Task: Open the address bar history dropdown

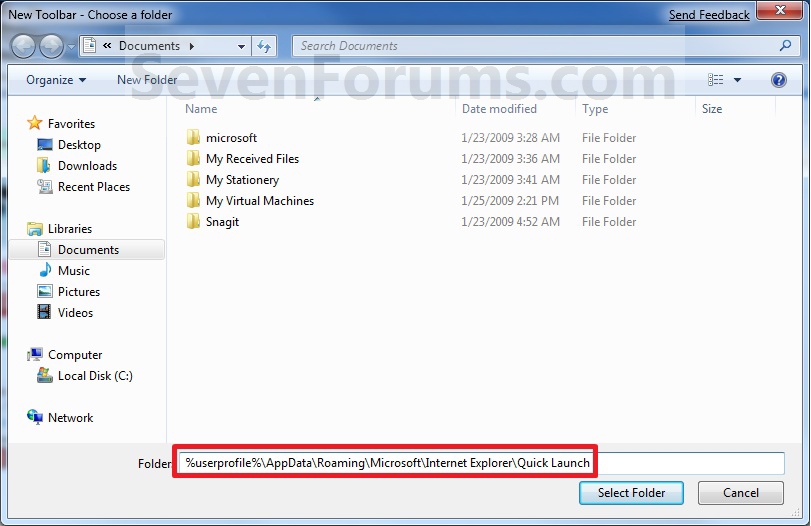Action: (x=241, y=47)
